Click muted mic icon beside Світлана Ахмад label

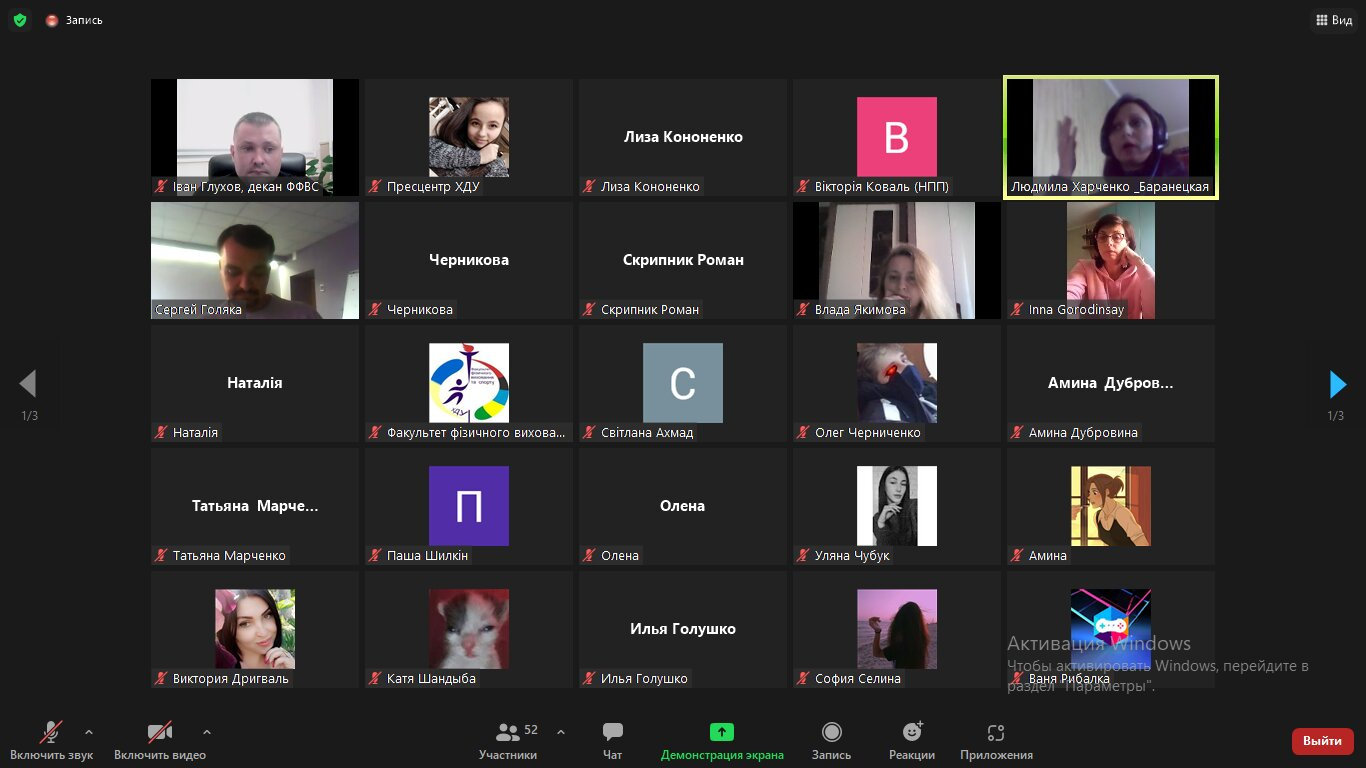click(590, 432)
